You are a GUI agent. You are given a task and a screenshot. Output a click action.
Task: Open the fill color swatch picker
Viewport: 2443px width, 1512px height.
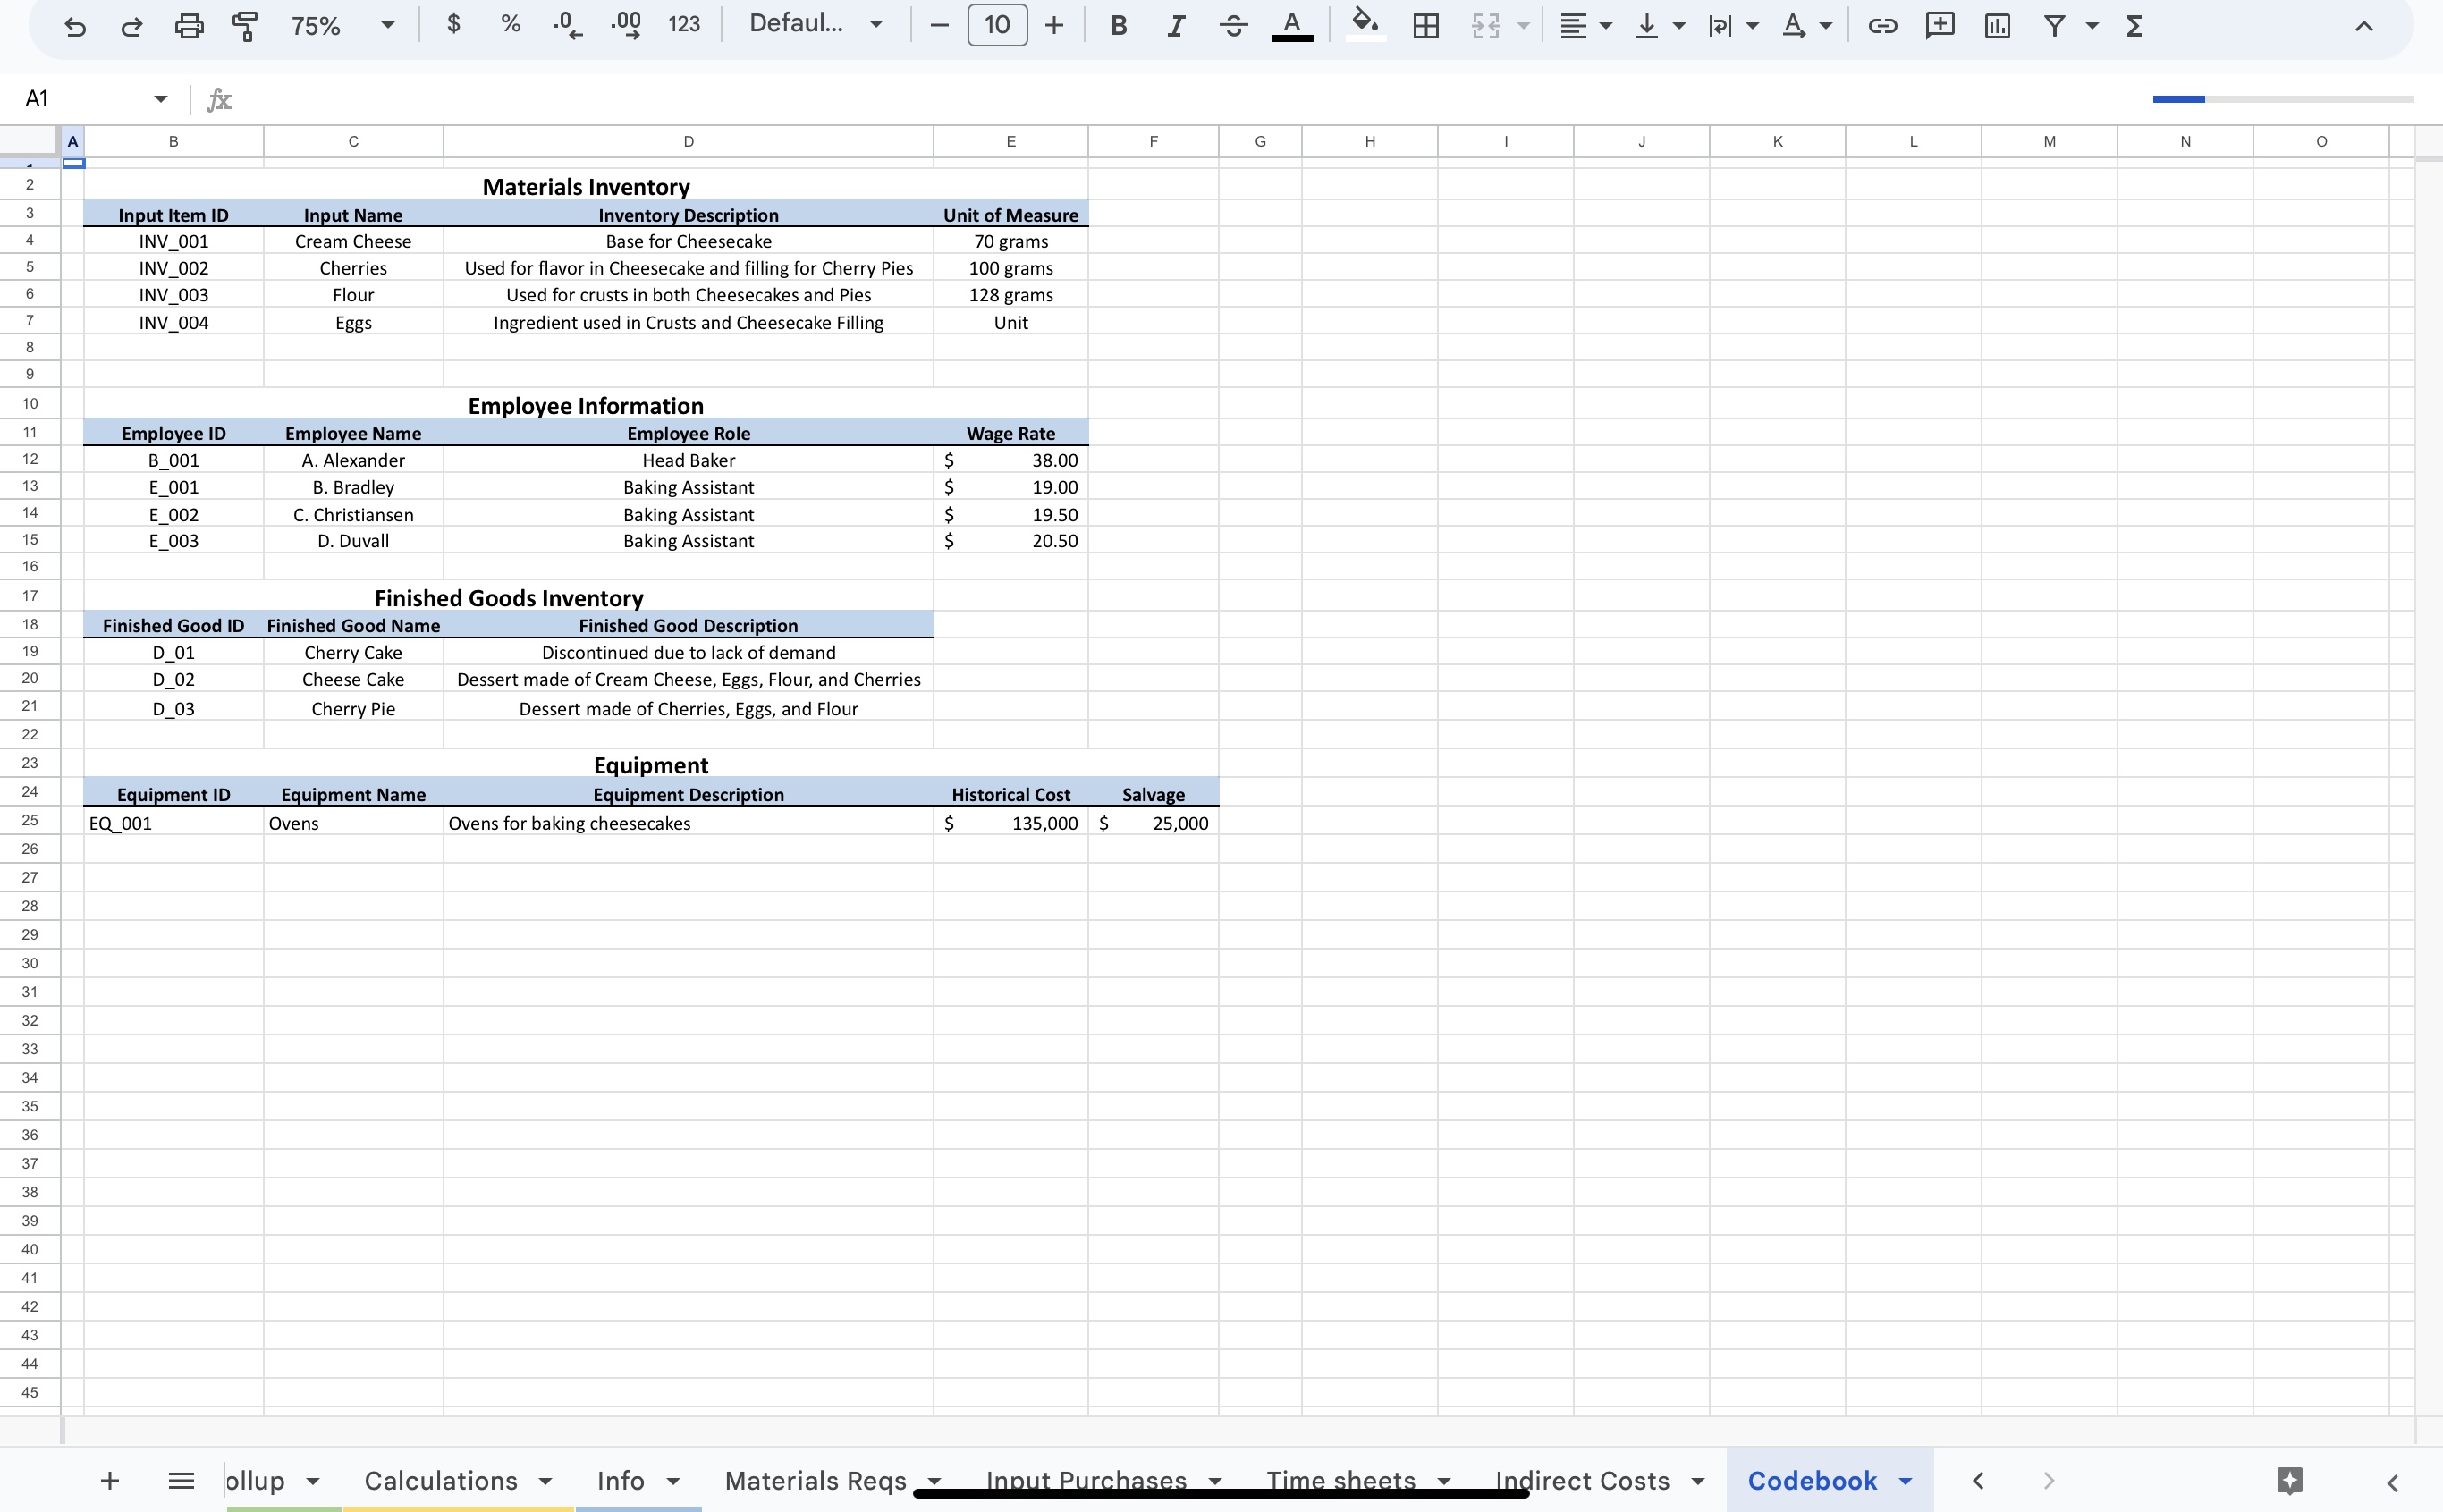pos(1365,25)
